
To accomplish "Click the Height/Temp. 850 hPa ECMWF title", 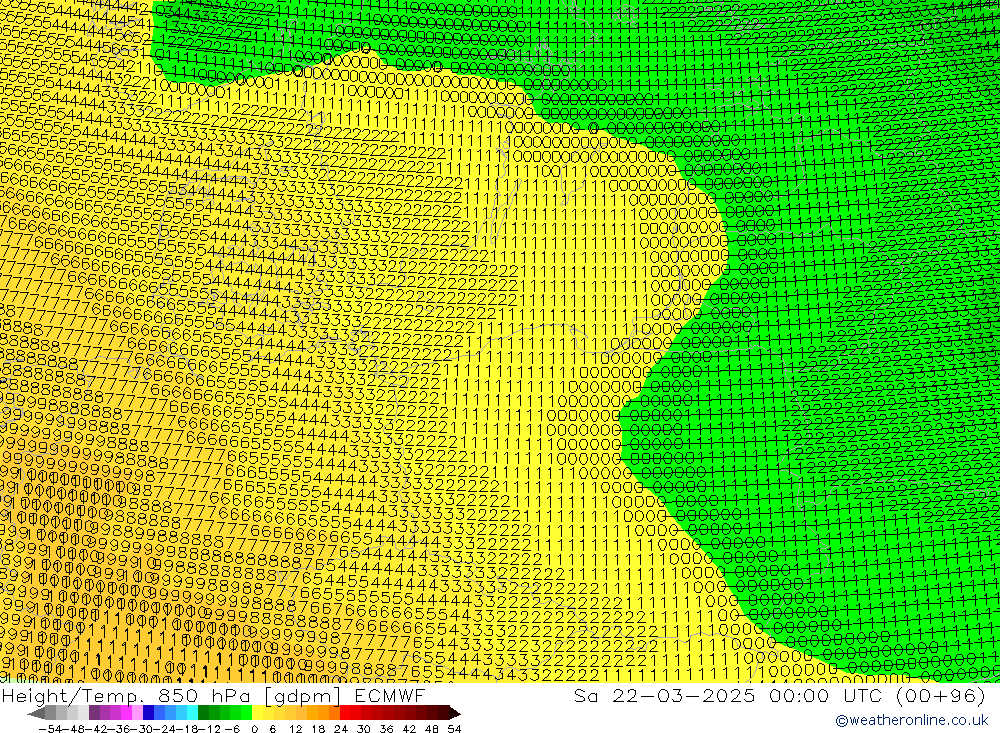I will 213,695.
